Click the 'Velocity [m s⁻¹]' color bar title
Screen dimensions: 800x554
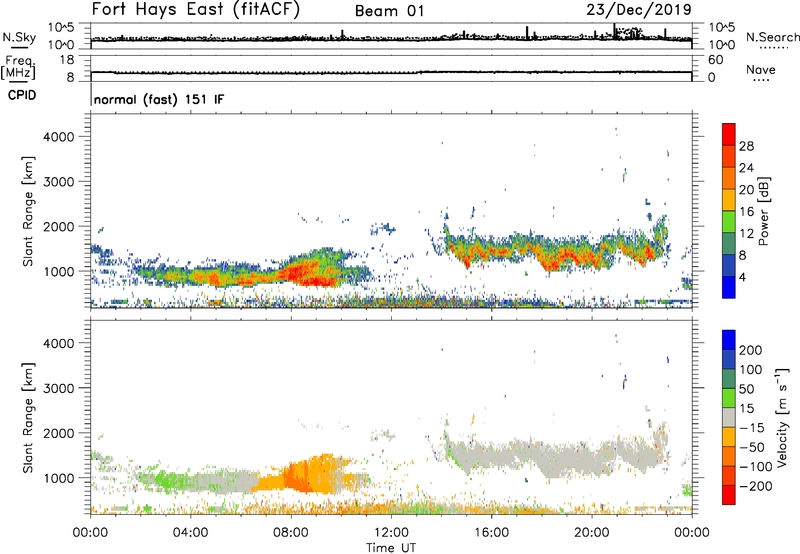[782, 417]
